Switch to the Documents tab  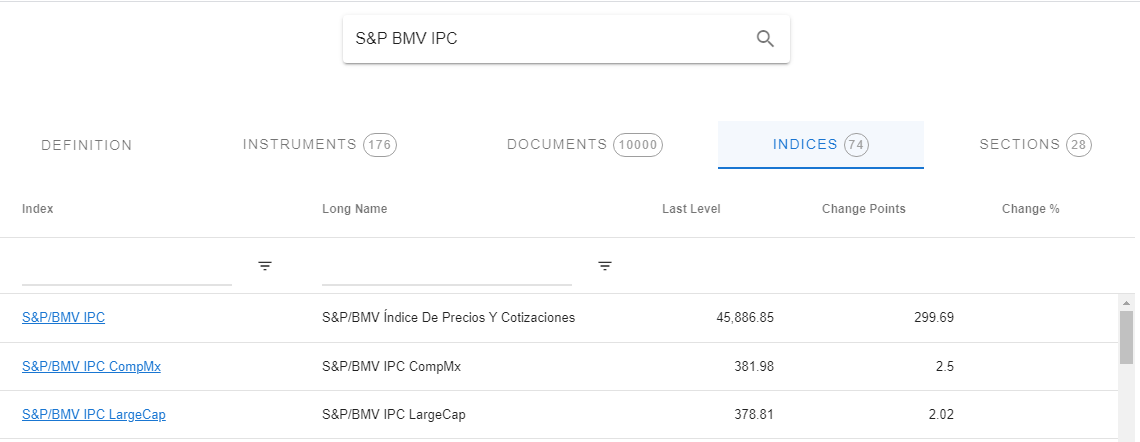click(585, 145)
